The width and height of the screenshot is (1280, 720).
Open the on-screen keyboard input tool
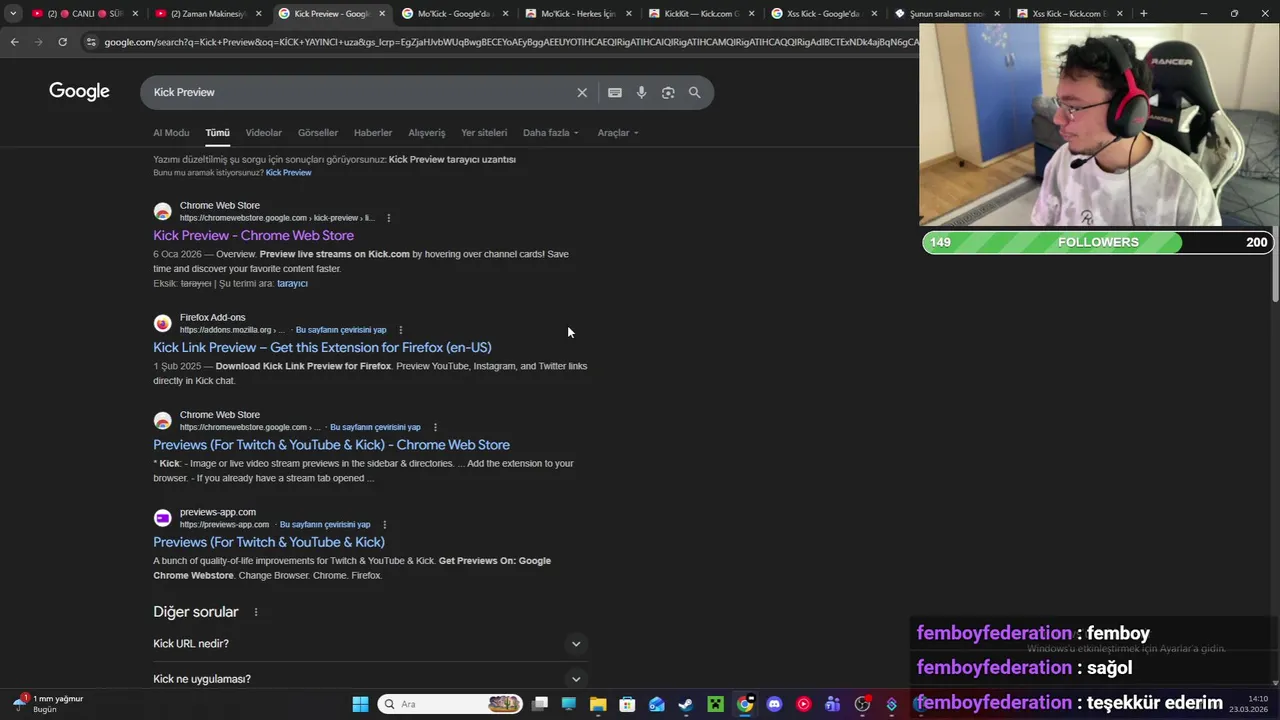click(615, 92)
